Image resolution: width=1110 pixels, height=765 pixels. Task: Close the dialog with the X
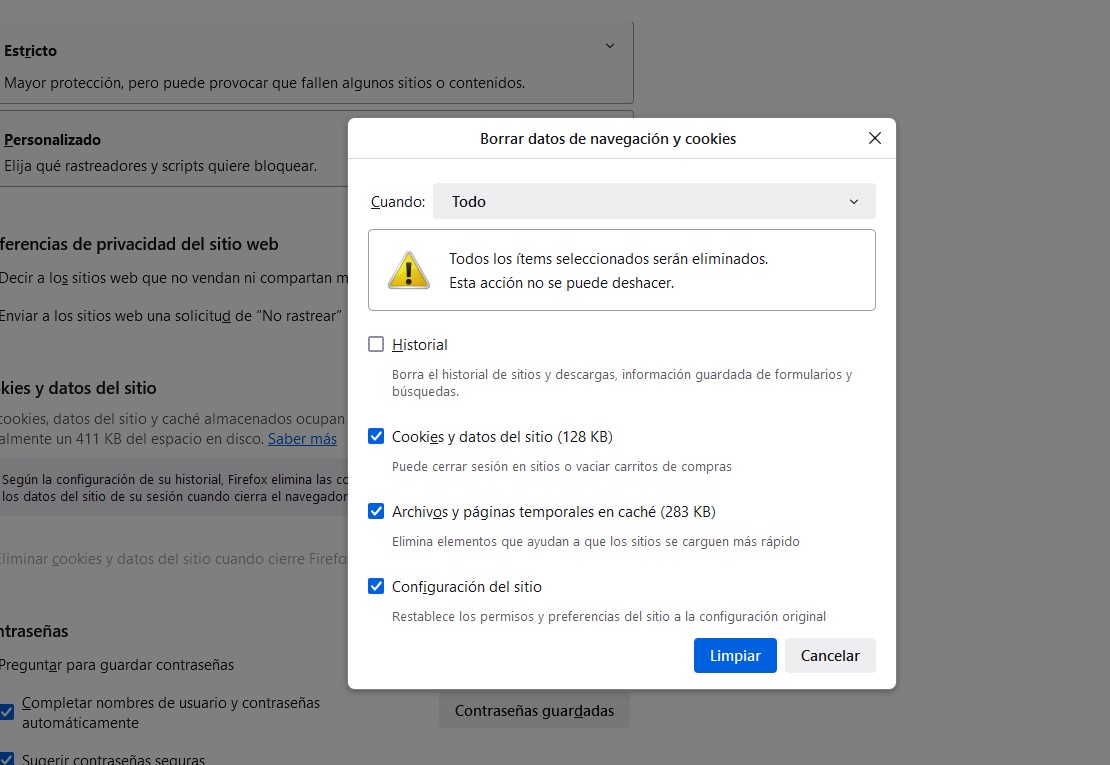point(875,138)
